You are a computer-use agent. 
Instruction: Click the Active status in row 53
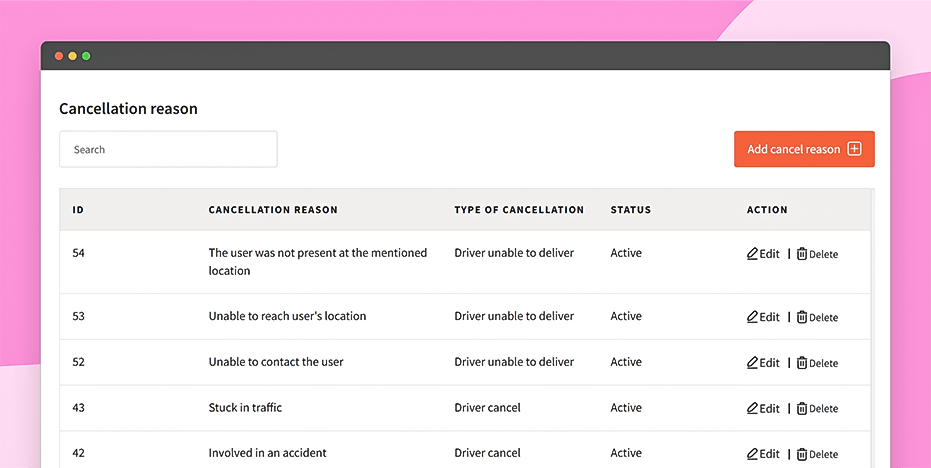(x=626, y=316)
